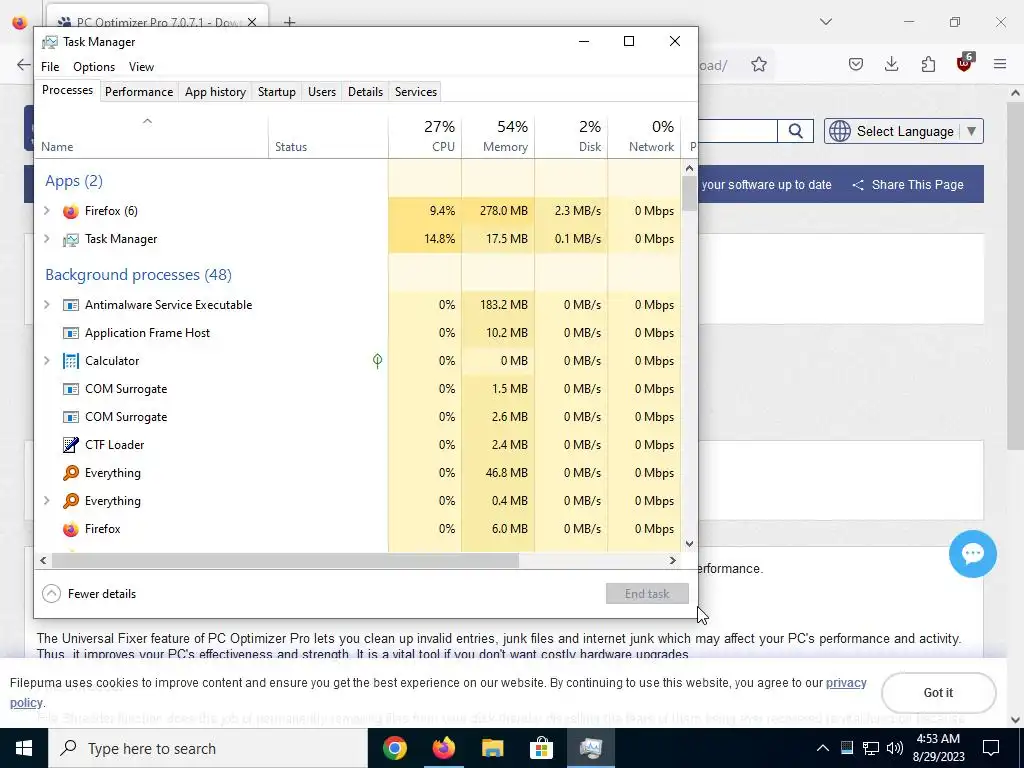Open the Select Language dropdown
The height and width of the screenshot is (768, 1024).
[904, 131]
